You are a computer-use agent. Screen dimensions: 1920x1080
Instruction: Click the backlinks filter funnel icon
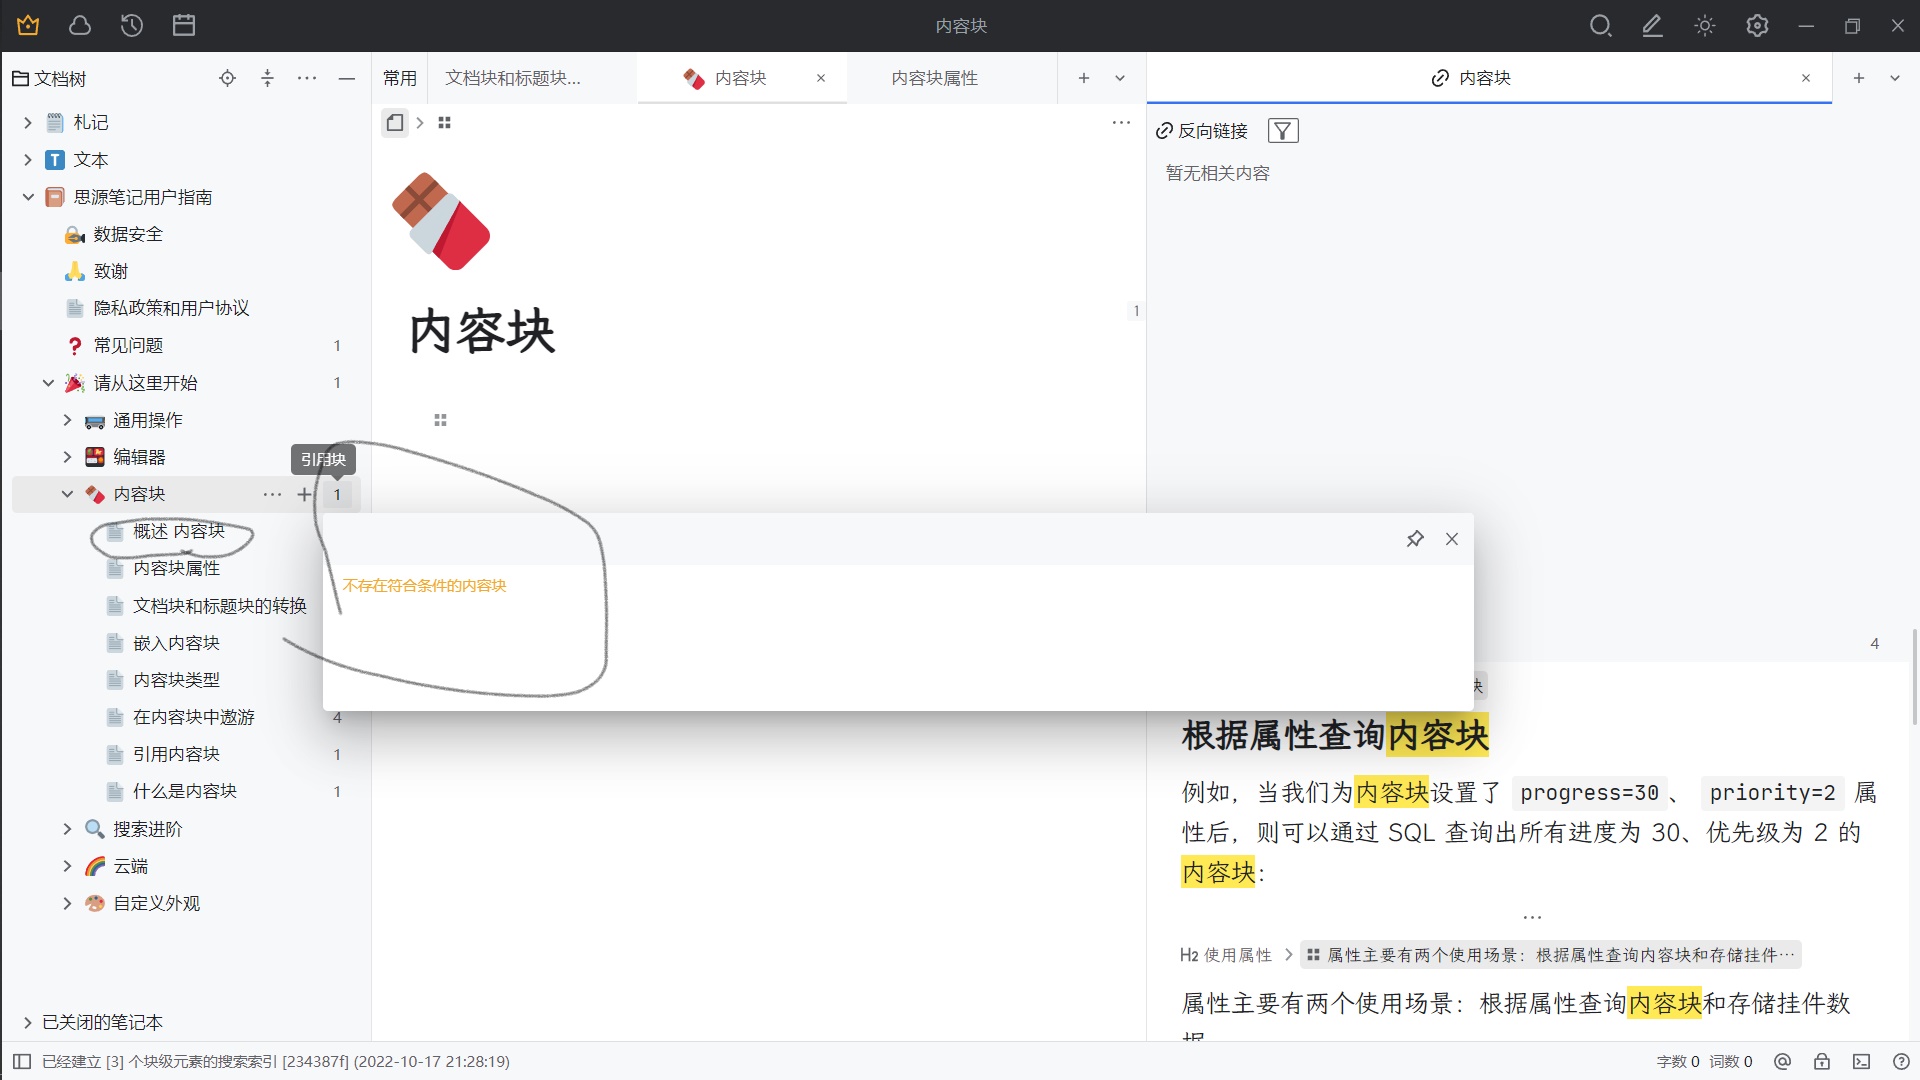point(1283,131)
